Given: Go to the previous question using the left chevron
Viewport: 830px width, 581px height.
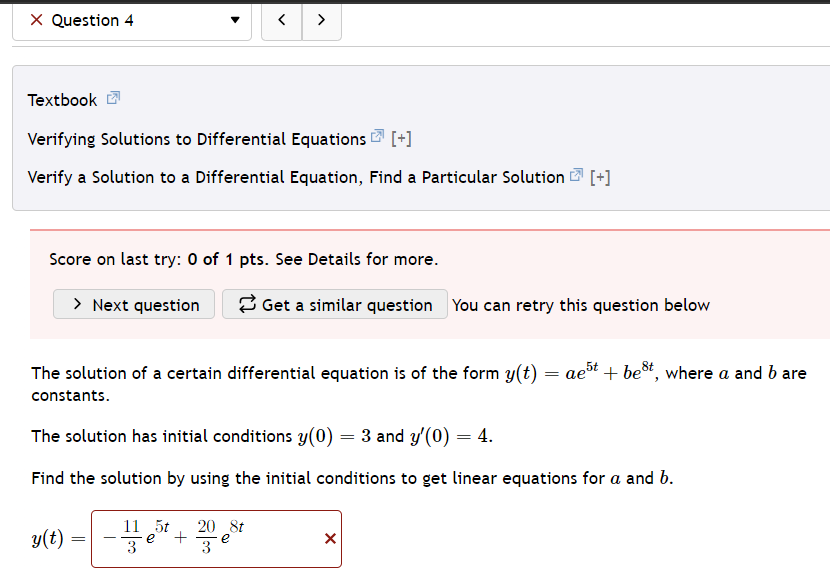Looking at the screenshot, I should (x=281, y=18).
